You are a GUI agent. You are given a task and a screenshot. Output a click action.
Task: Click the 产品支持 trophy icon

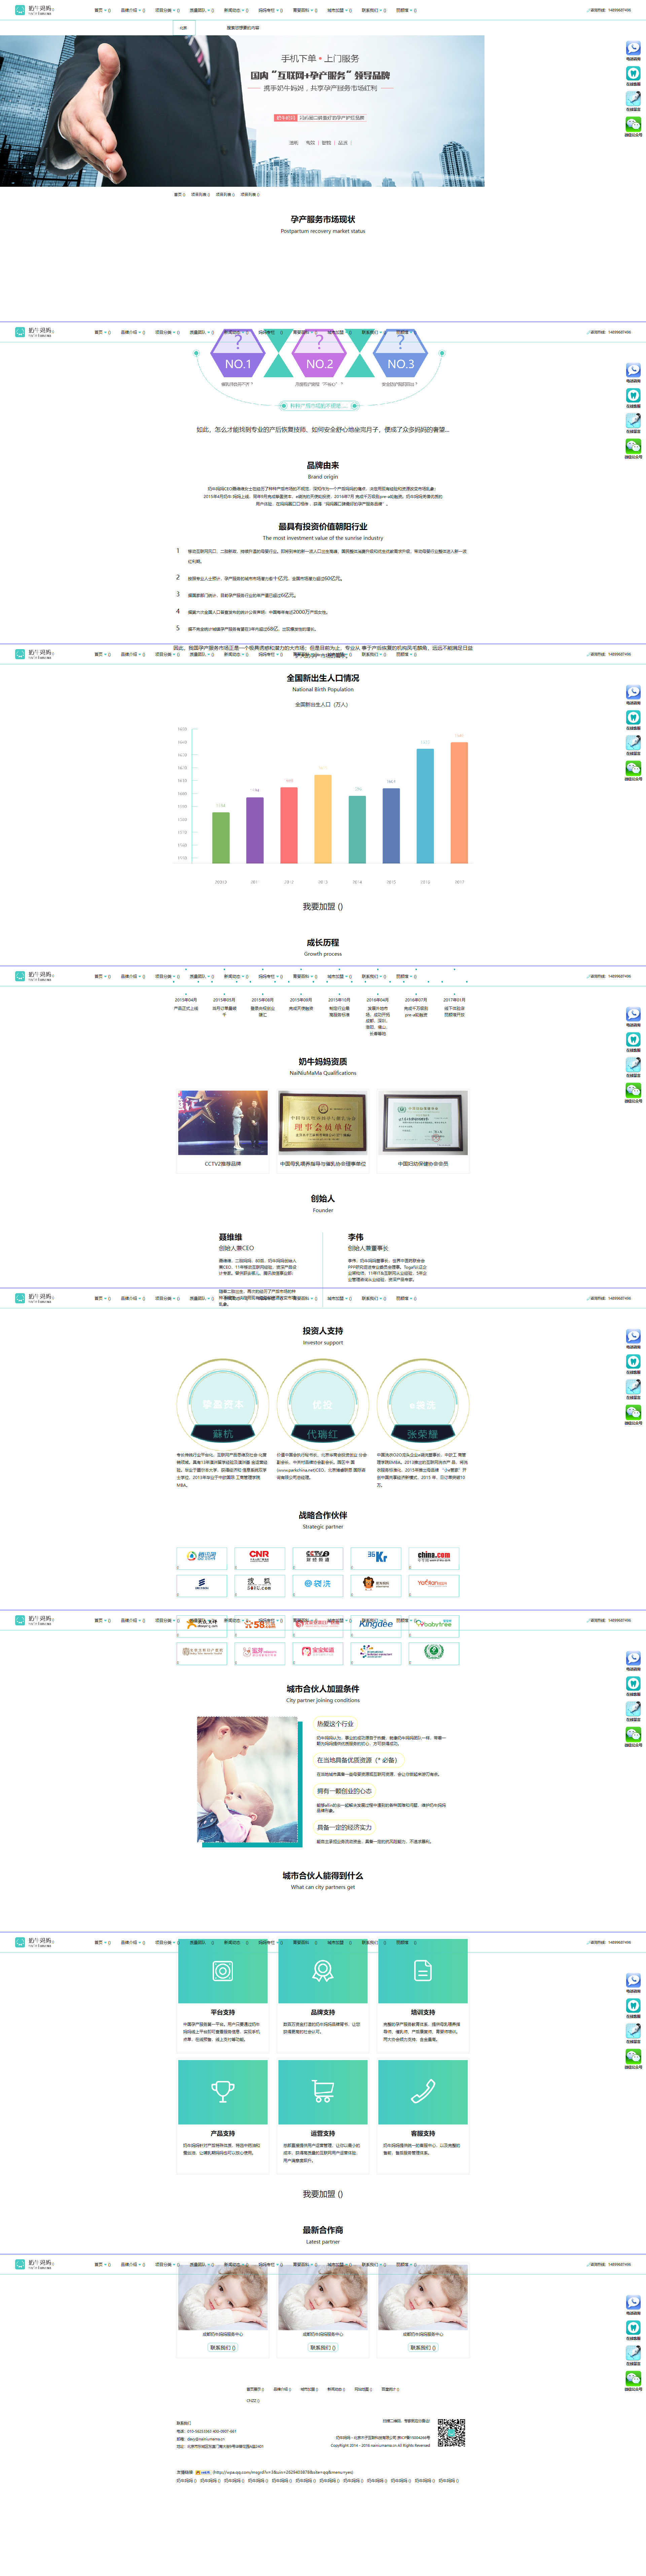pos(223,2091)
